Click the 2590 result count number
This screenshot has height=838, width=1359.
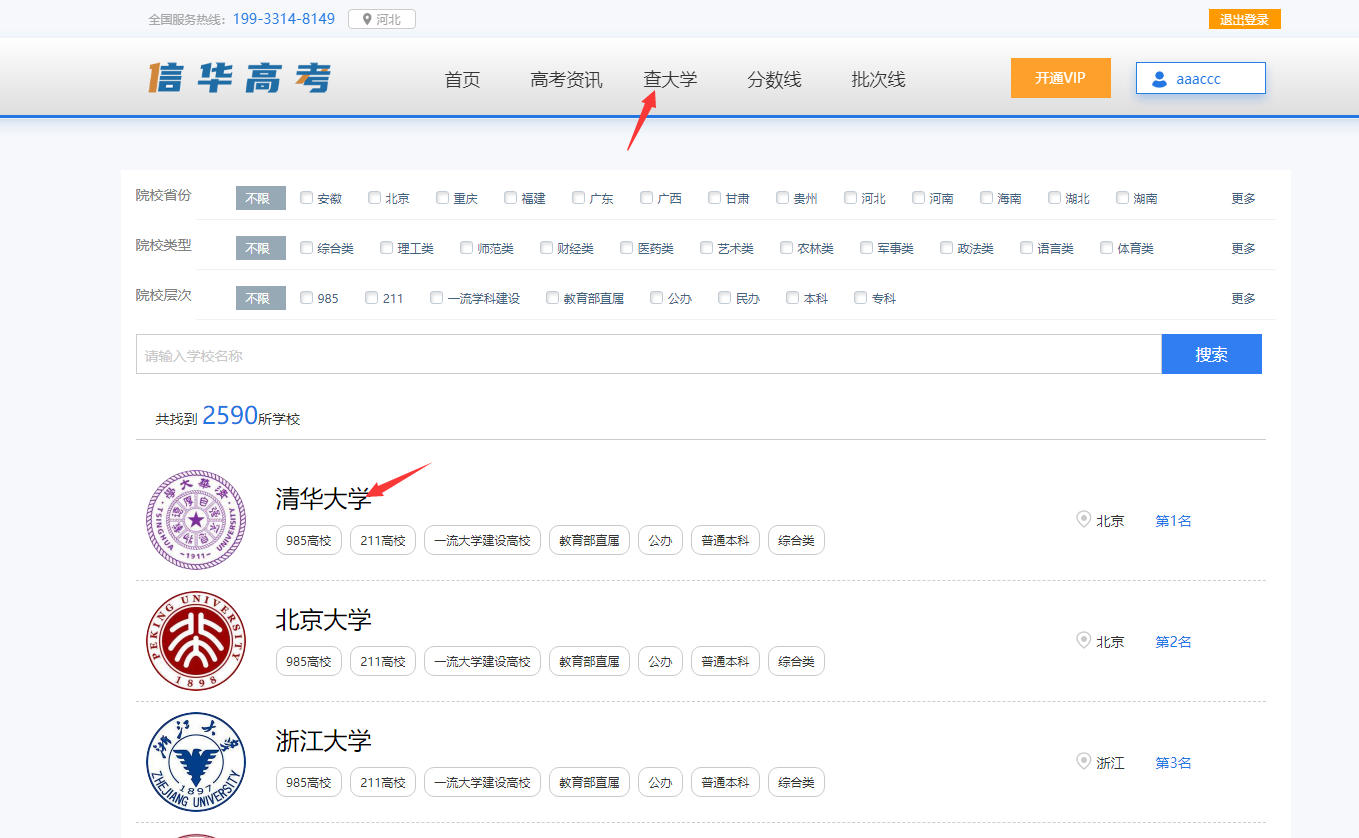point(230,415)
